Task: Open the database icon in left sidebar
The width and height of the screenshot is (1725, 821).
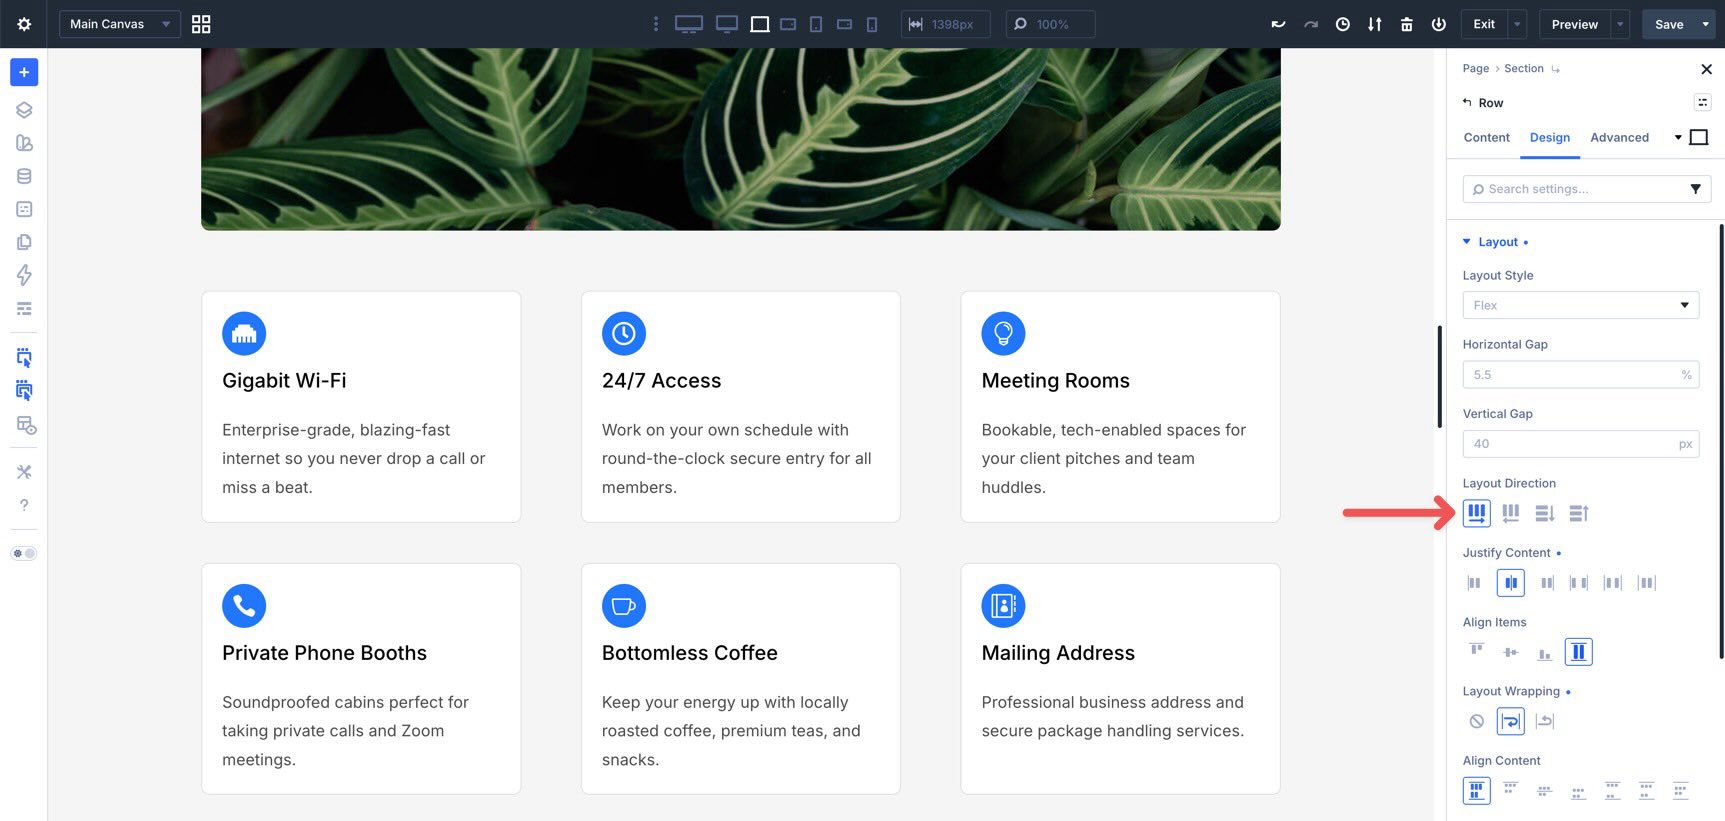Action: pyautogui.click(x=24, y=176)
